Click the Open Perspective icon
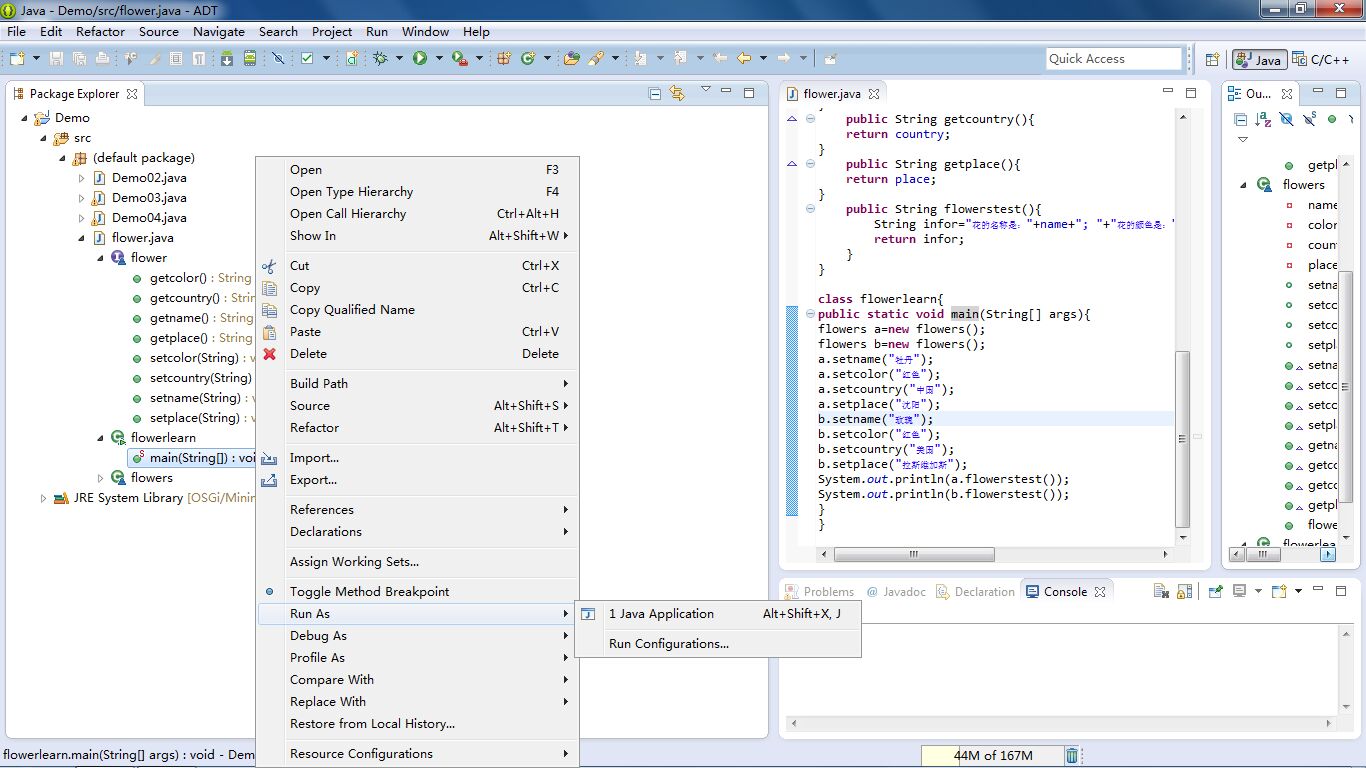 [1212, 60]
